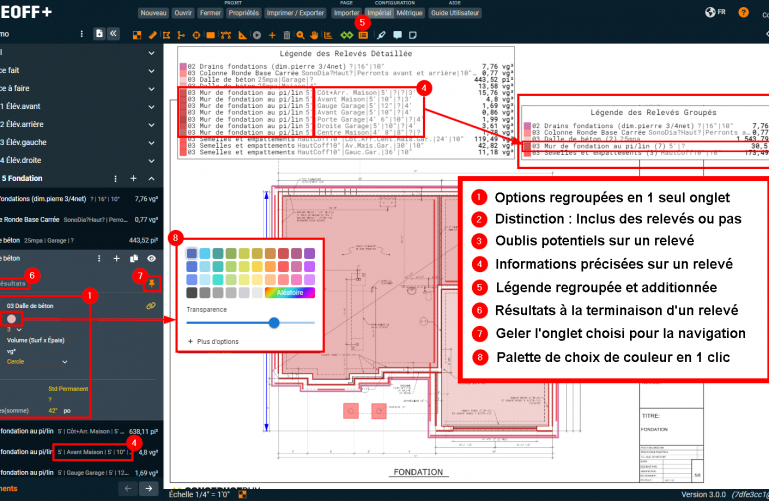Expand the 2 Élév.arrière page
This screenshot has height=501, width=769.
pyautogui.click(x=152, y=125)
